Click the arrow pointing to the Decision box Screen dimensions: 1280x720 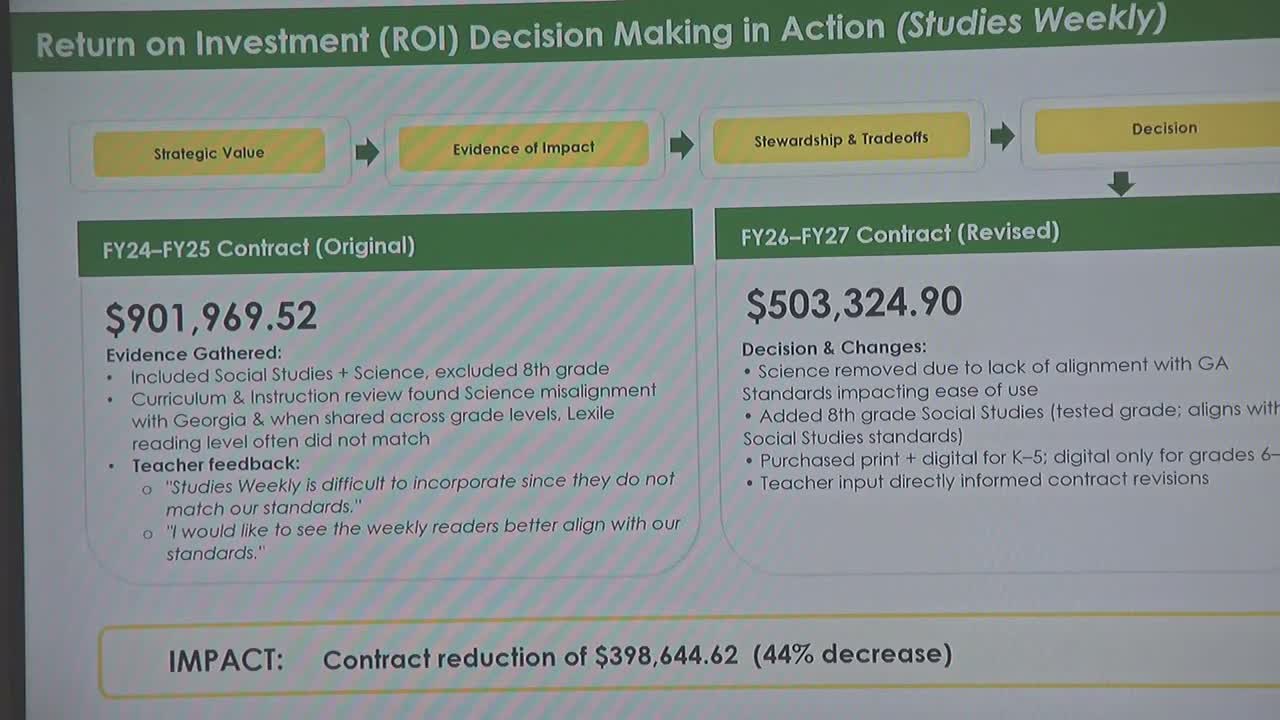click(1001, 136)
